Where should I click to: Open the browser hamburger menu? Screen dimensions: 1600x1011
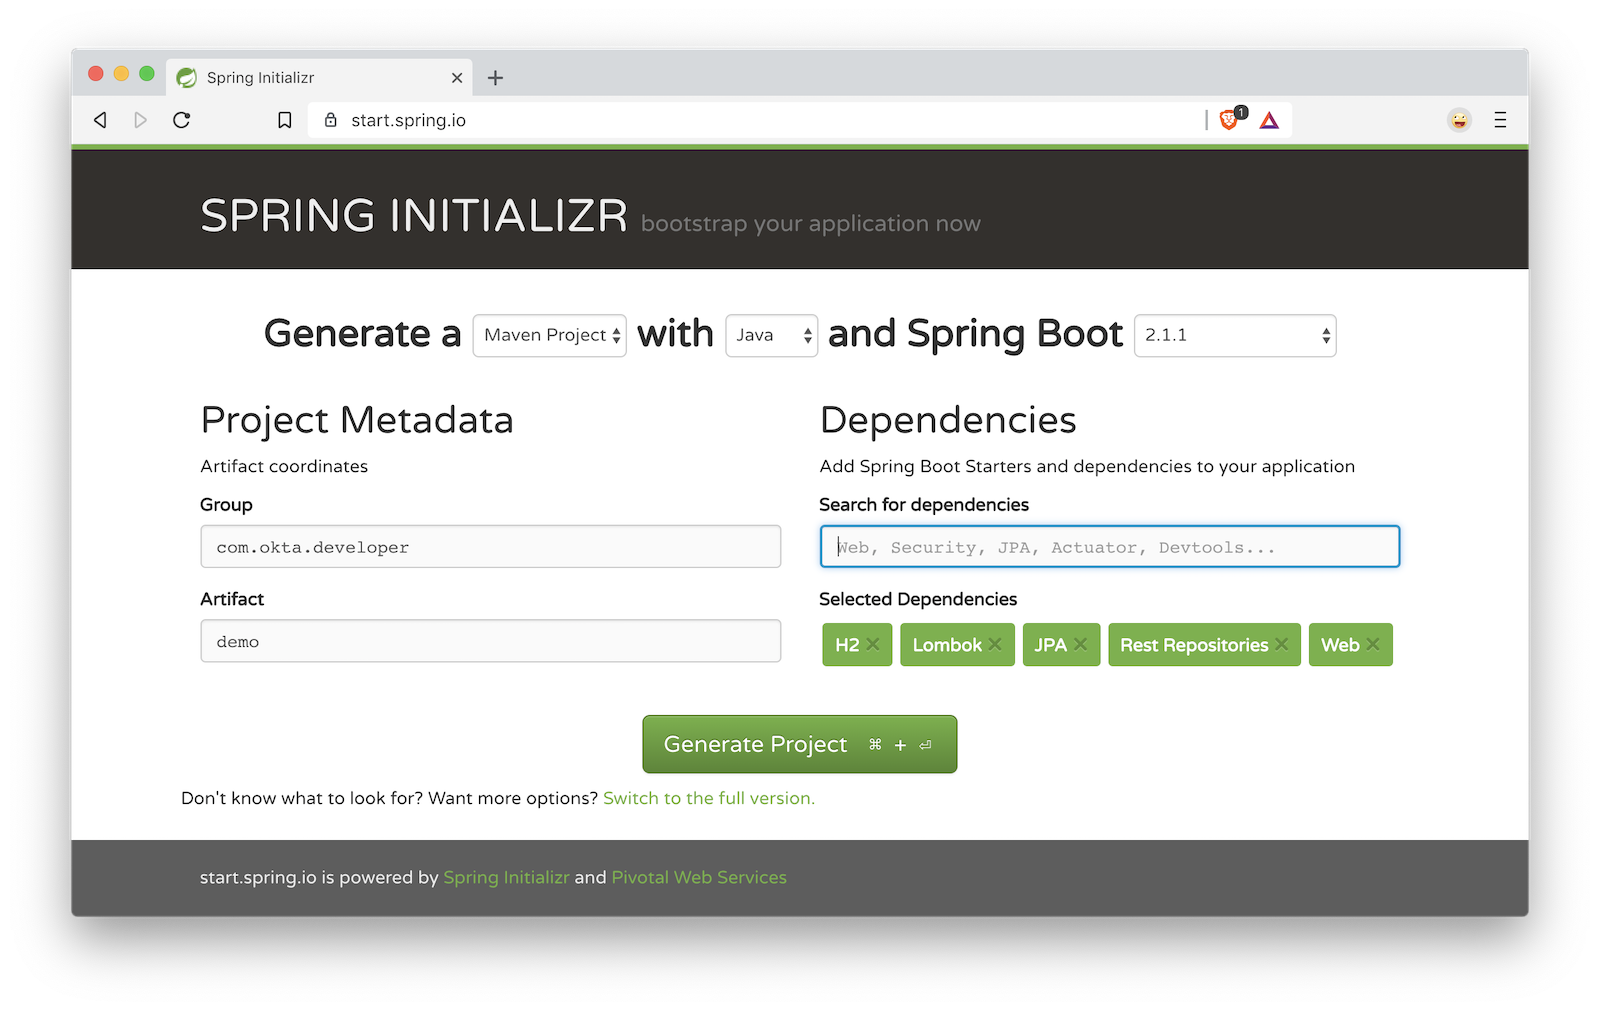point(1500,120)
